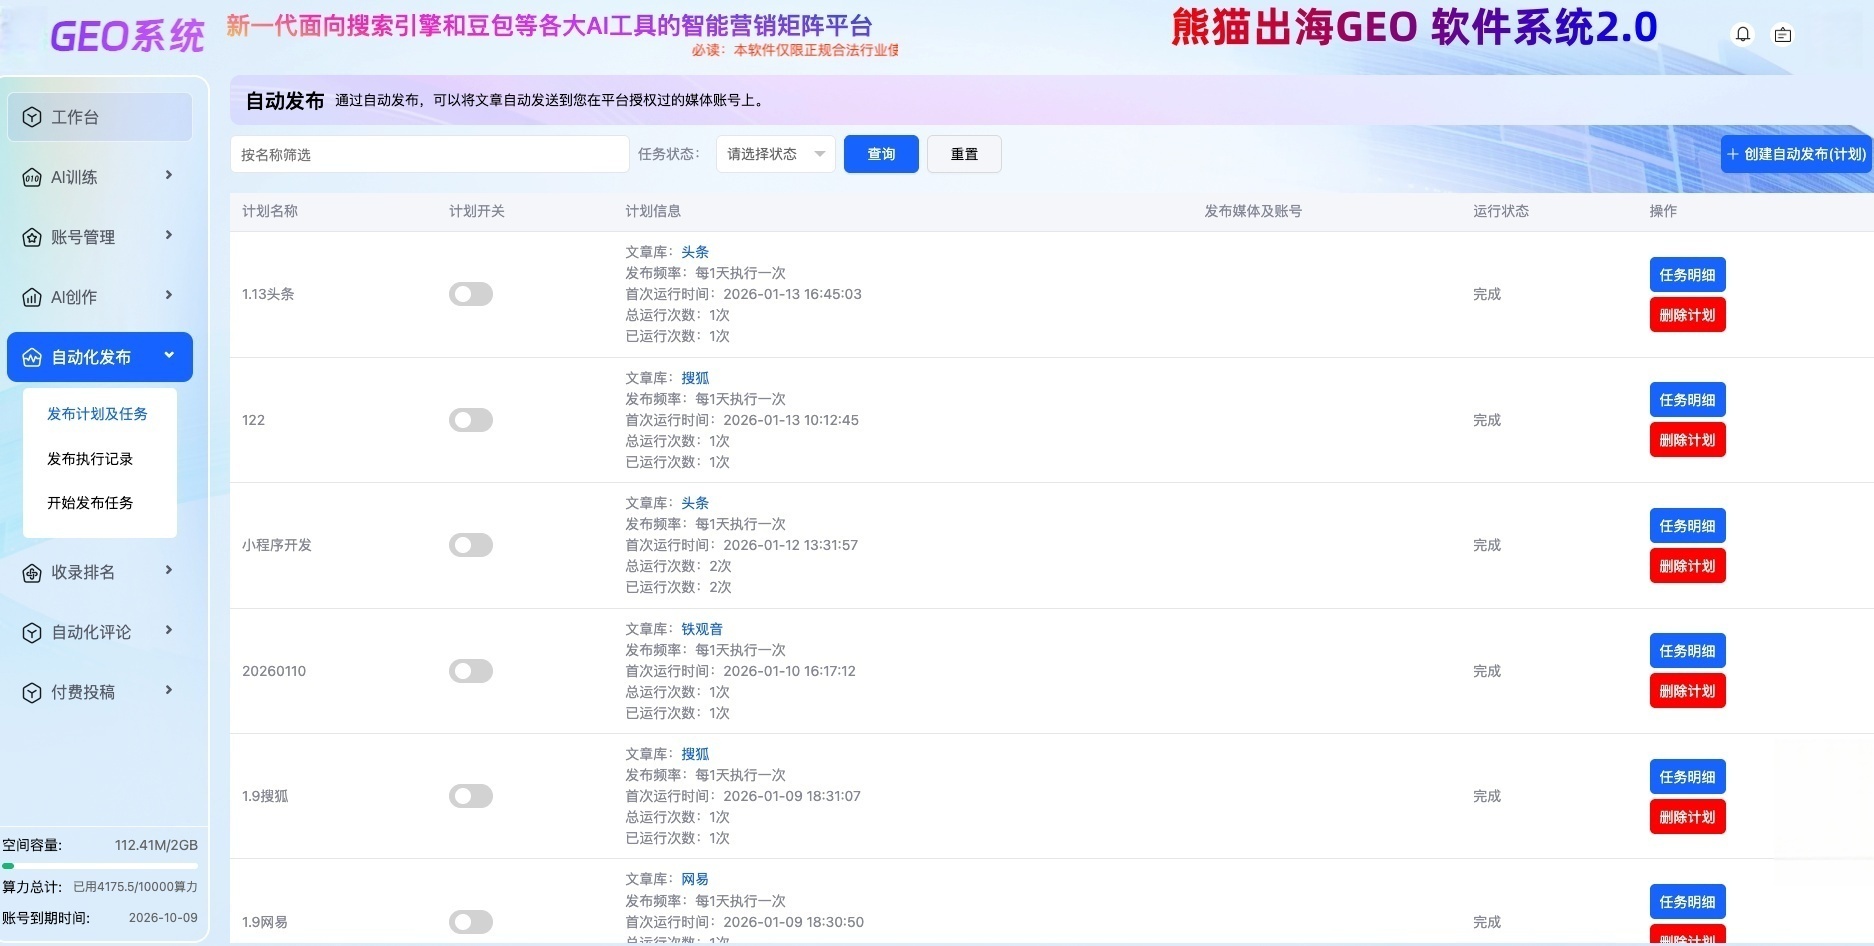Image resolution: width=1874 pixels, height=946 pixels.
Task: Click the calendar icon in top bar
Action: coord(1782,35)
